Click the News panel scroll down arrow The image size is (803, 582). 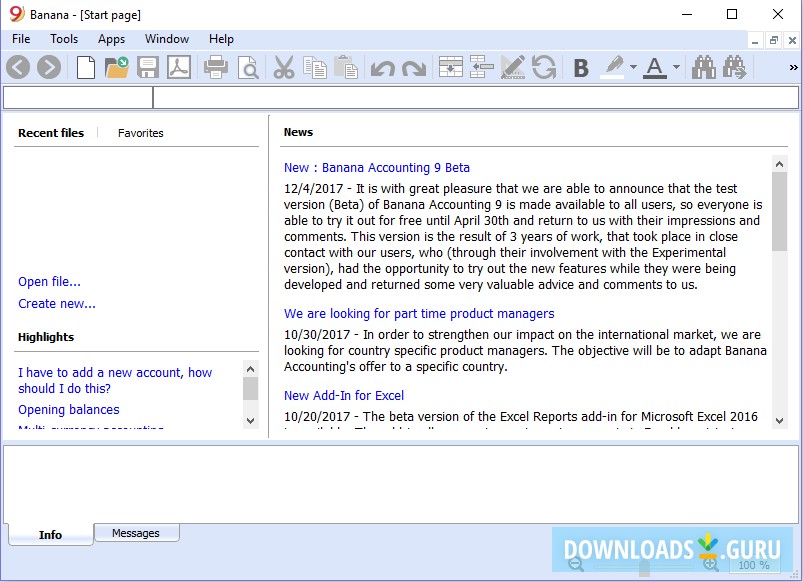(779, 421)
